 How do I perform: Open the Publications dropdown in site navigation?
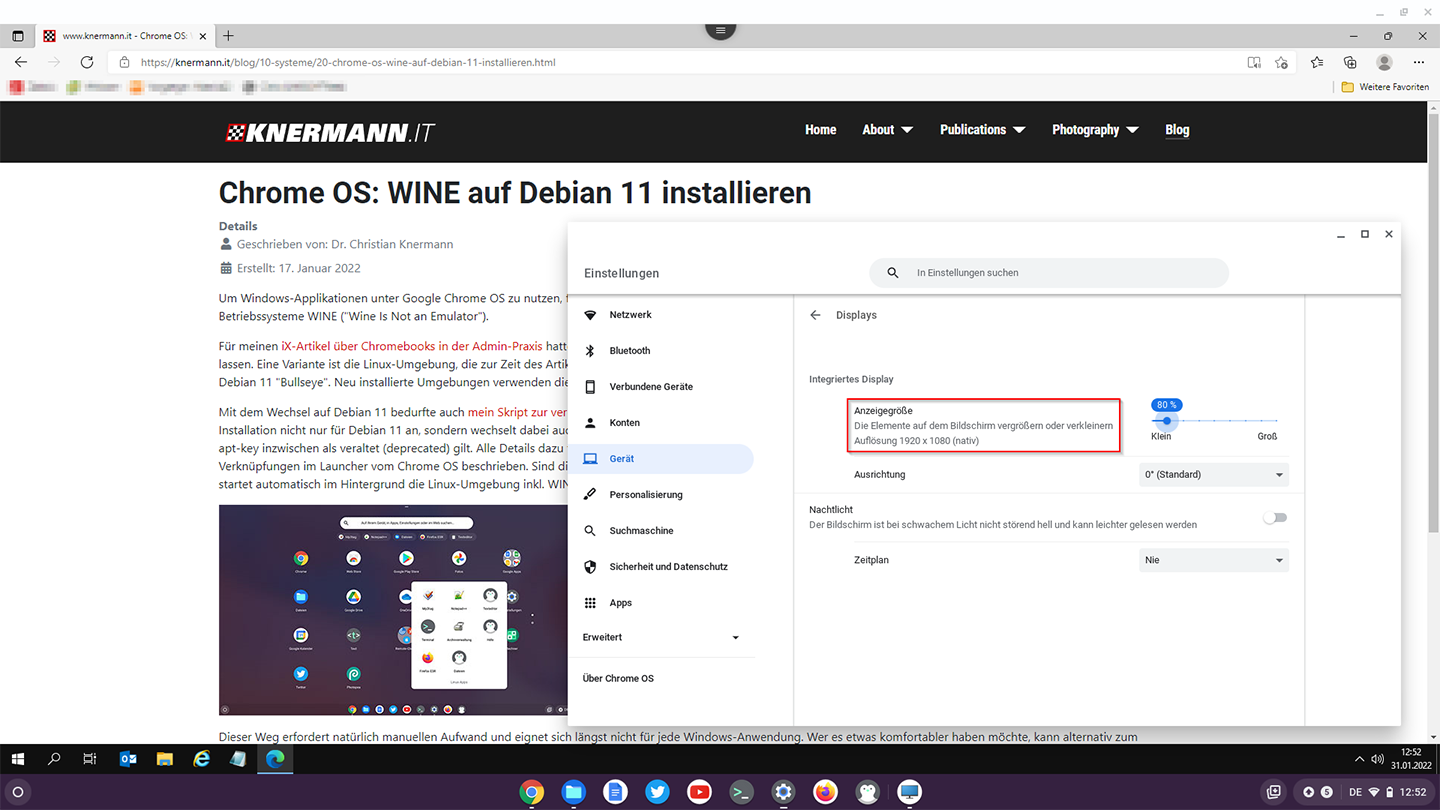click(983, 130)
